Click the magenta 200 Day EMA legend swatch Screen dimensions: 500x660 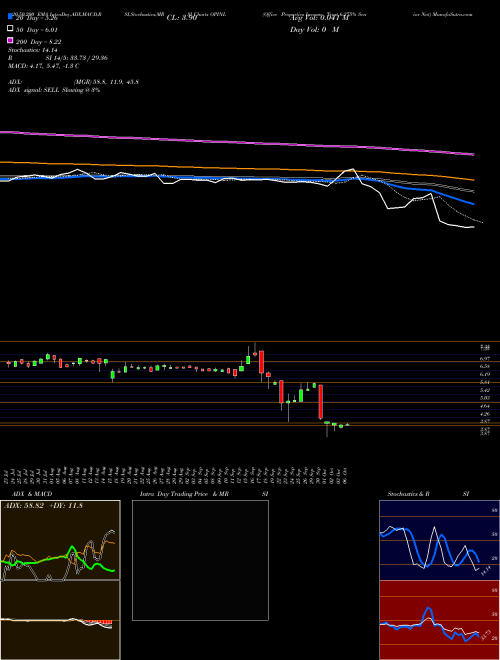click(x=10, y=41)
